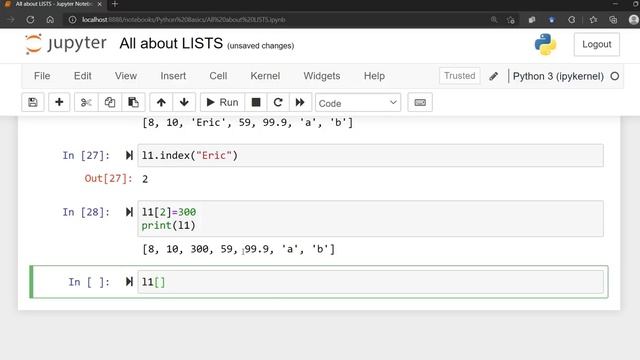Rename notebook title All about LISTS
Viewport: 640px width, 360px height.
coord(171,43)
